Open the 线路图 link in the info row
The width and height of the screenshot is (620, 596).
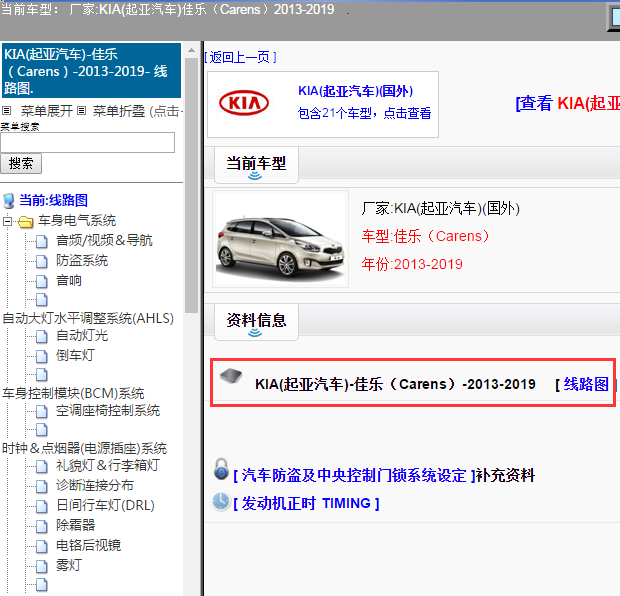(586, 384)
